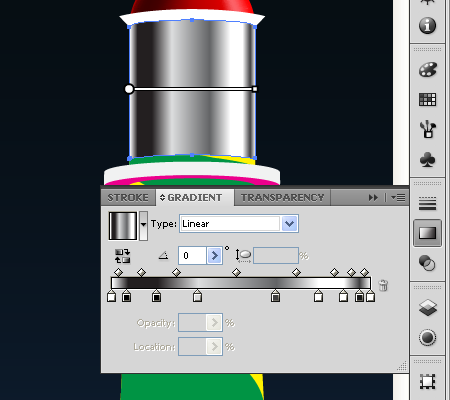Image resolution: width=450 pixels, height=400 pixels.
Task: Switch to the Transparency tab
Action: click(282, 198)
